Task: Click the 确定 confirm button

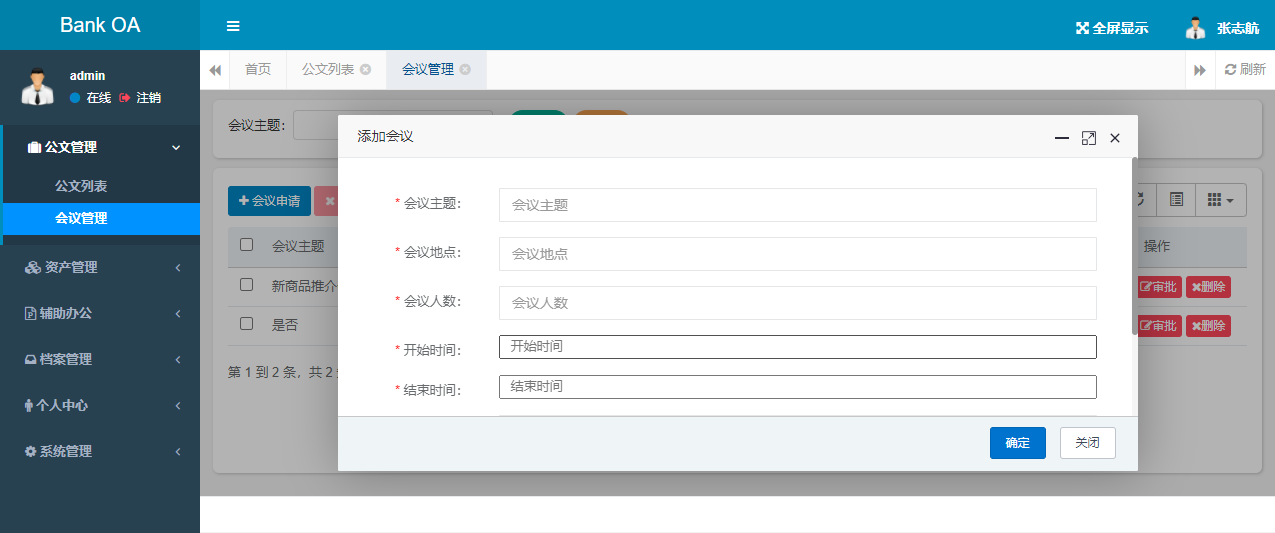Action: click(x=1018, y=443)
